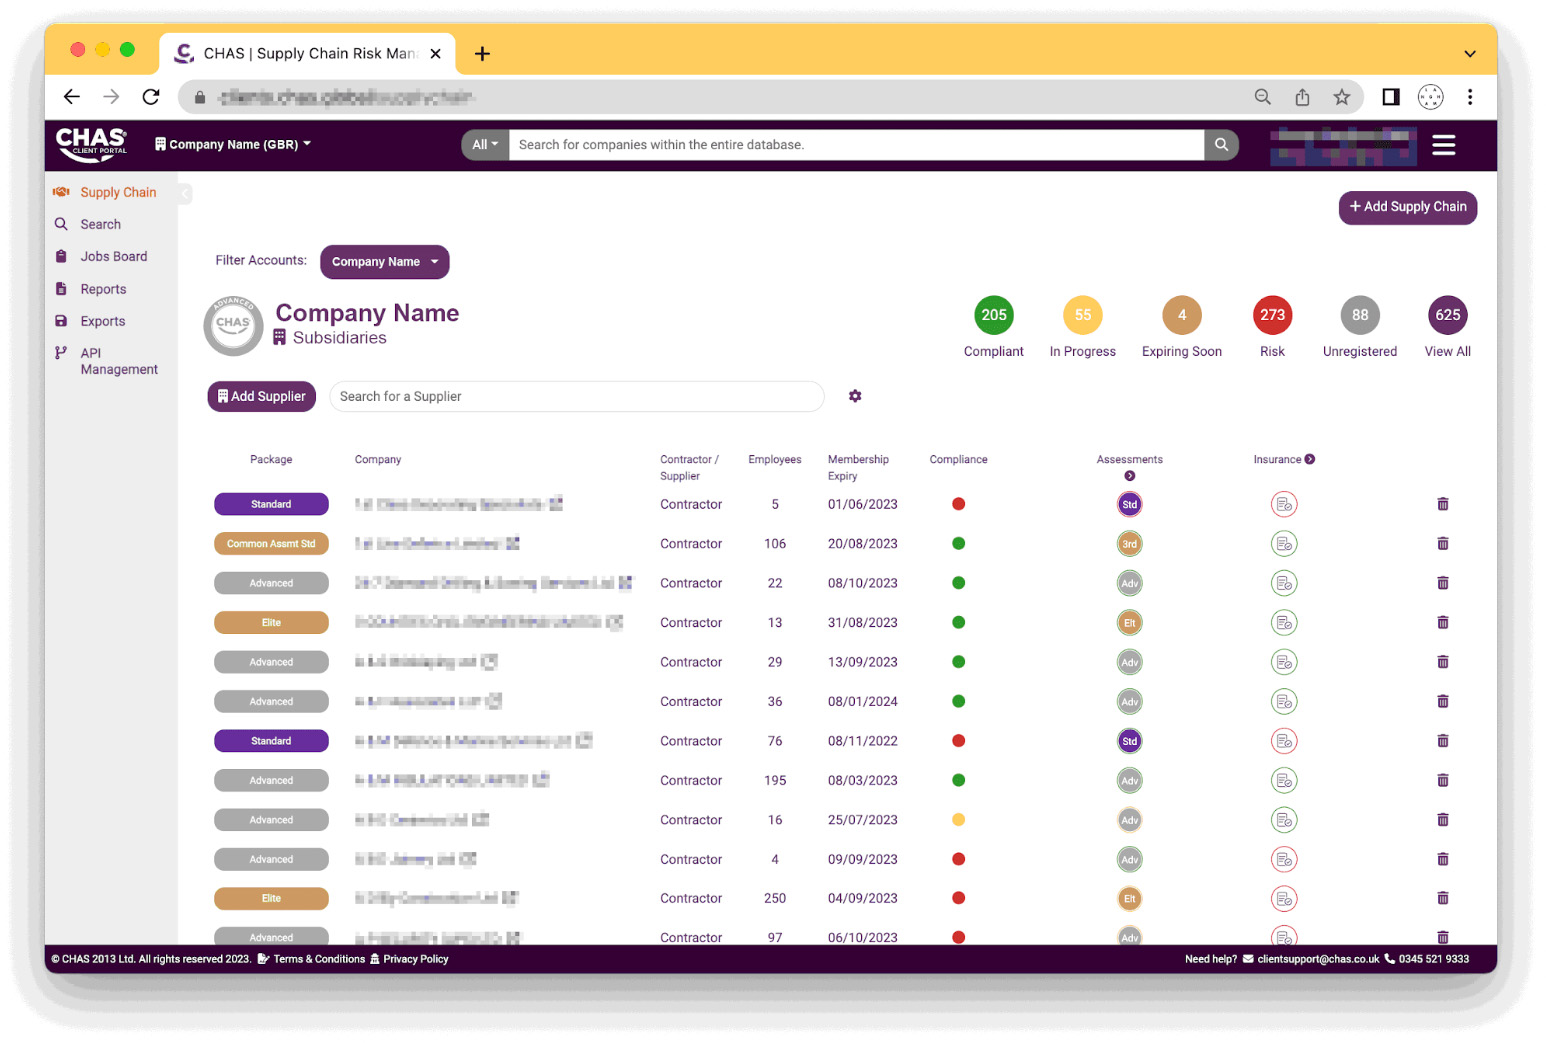The width and height of the screenshot is (1546, 1043).
Task: Click the Std assessment badge in first row
Action: [x=1129, y=504]
